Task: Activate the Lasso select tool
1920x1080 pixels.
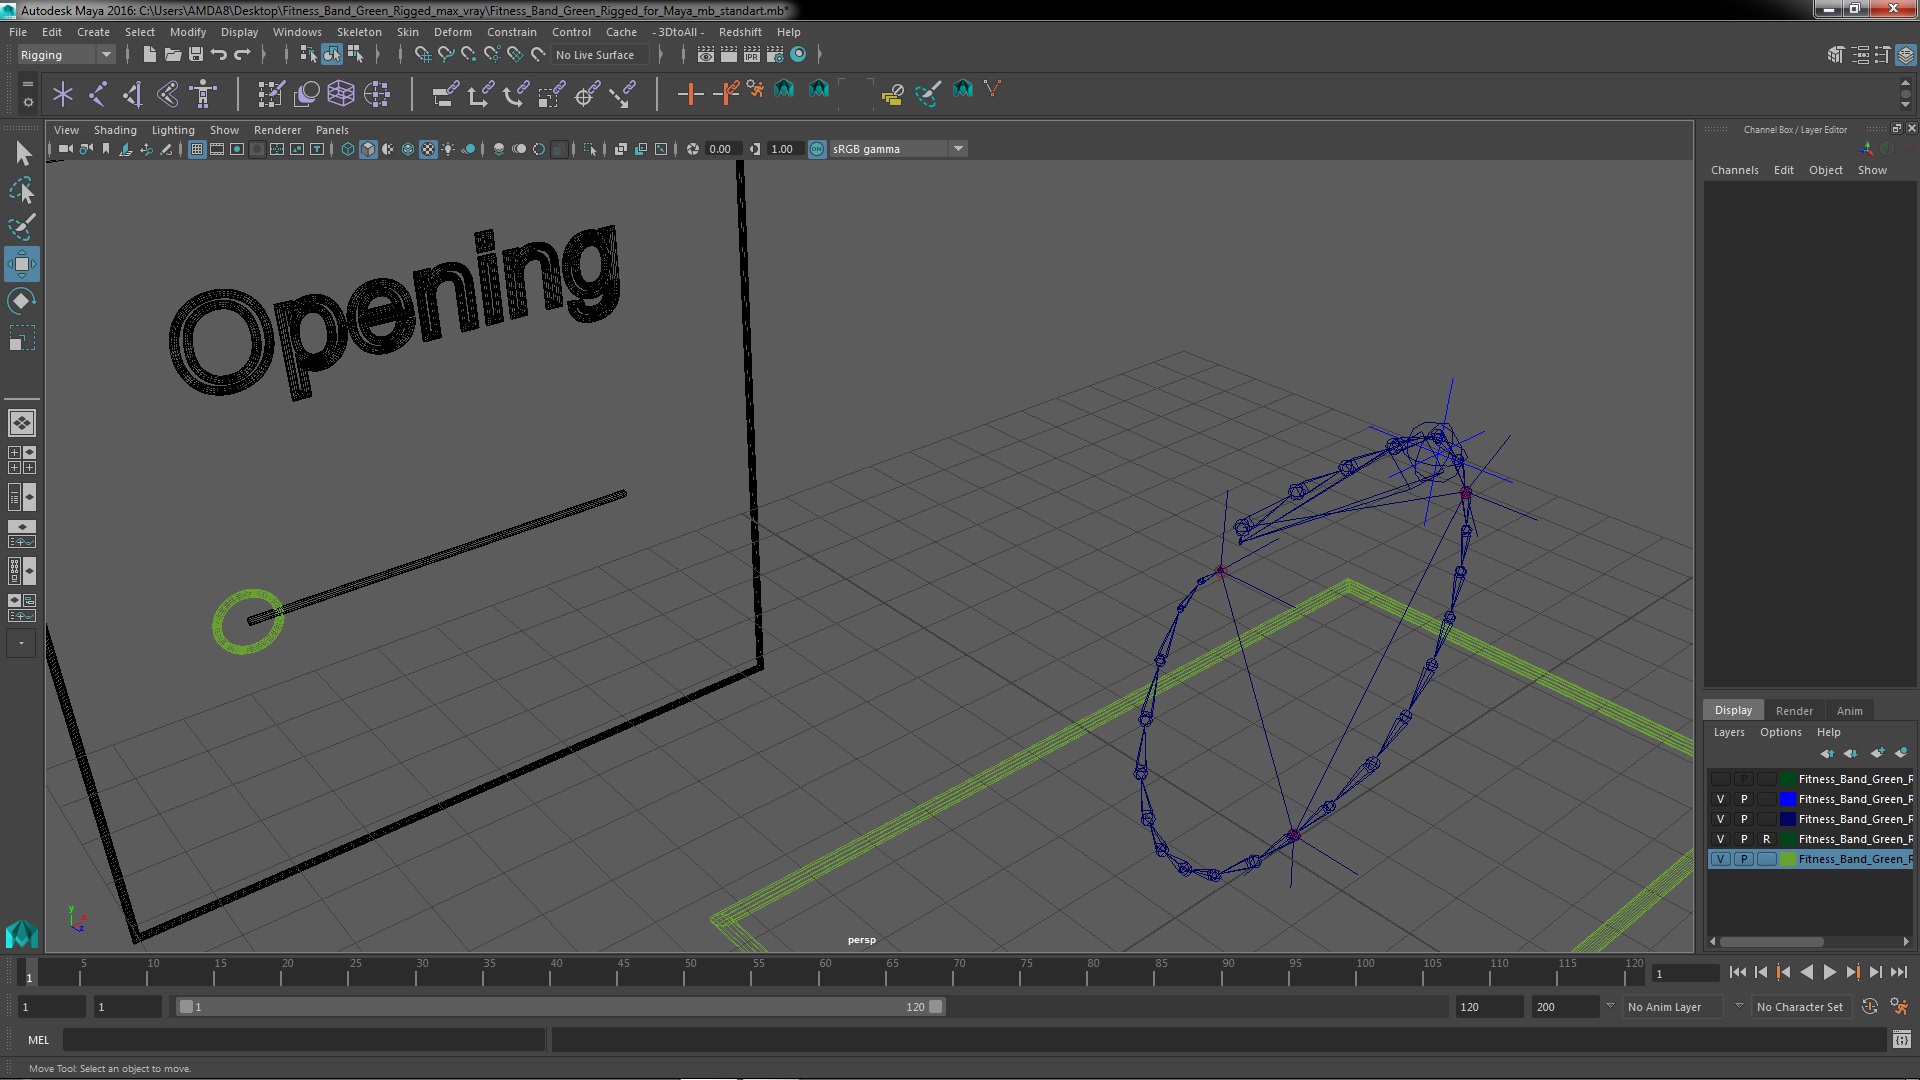Action: (x=22, y=190)
